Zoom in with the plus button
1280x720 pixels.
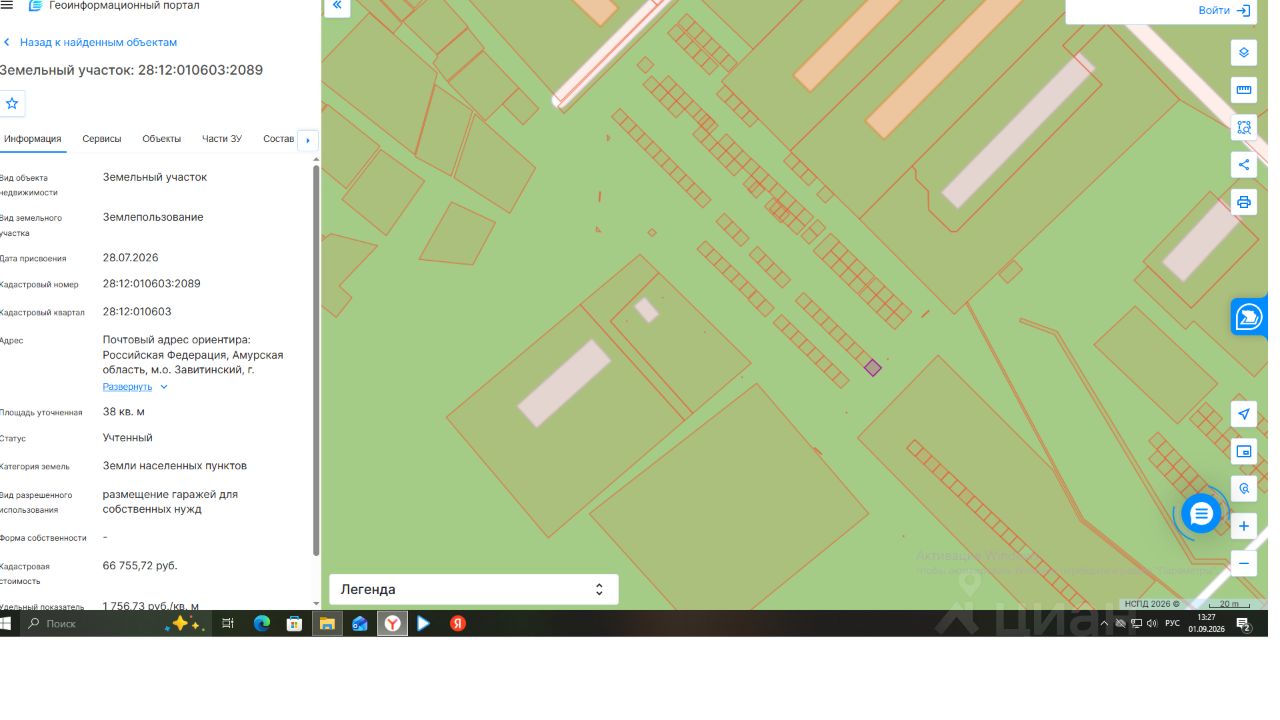[x=1243, y=526]
